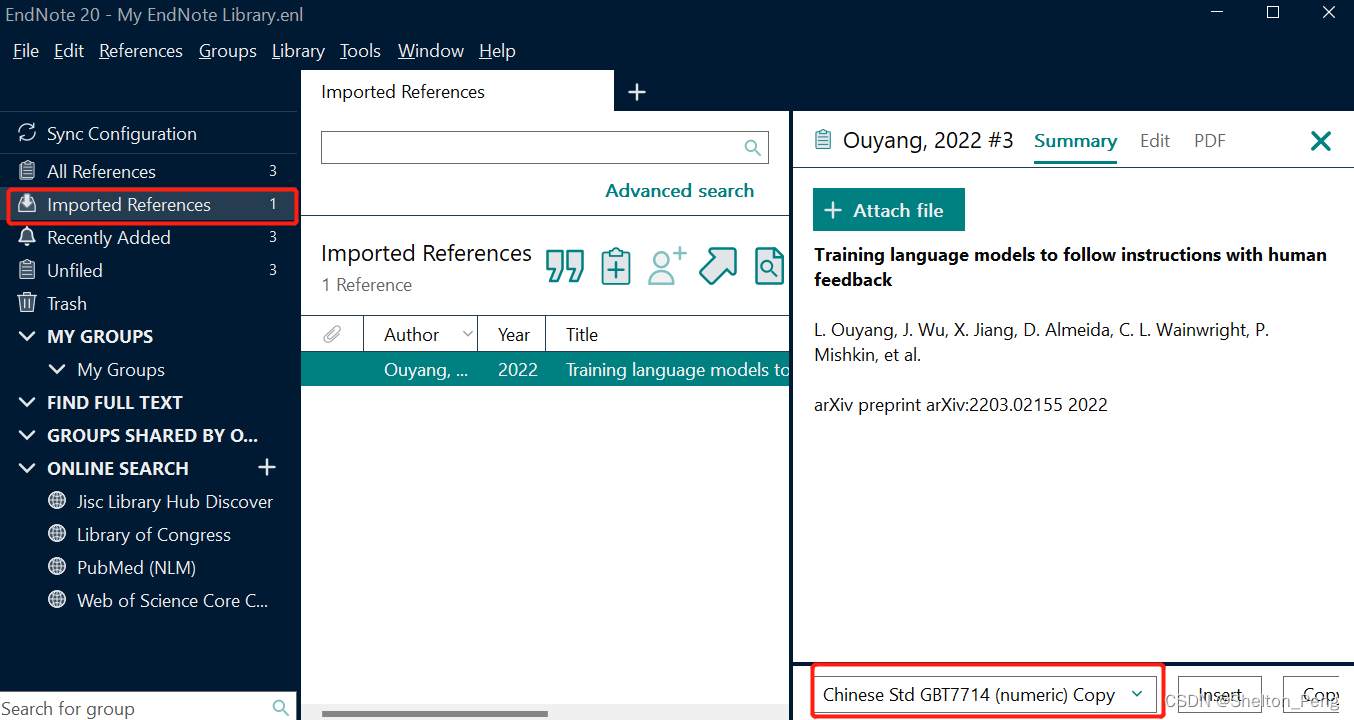Add an online search database with plus
1354x720 pixels.
point(267,467)
